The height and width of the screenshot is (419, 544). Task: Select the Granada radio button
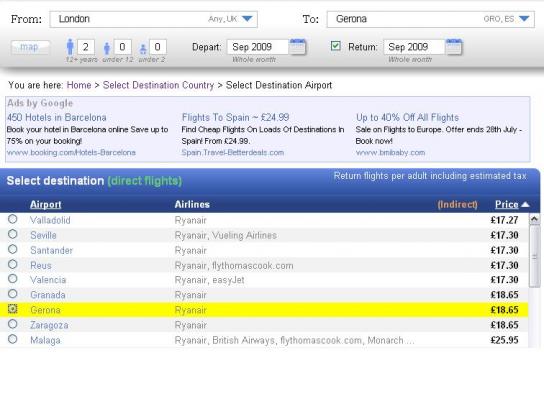coord(12,294)
